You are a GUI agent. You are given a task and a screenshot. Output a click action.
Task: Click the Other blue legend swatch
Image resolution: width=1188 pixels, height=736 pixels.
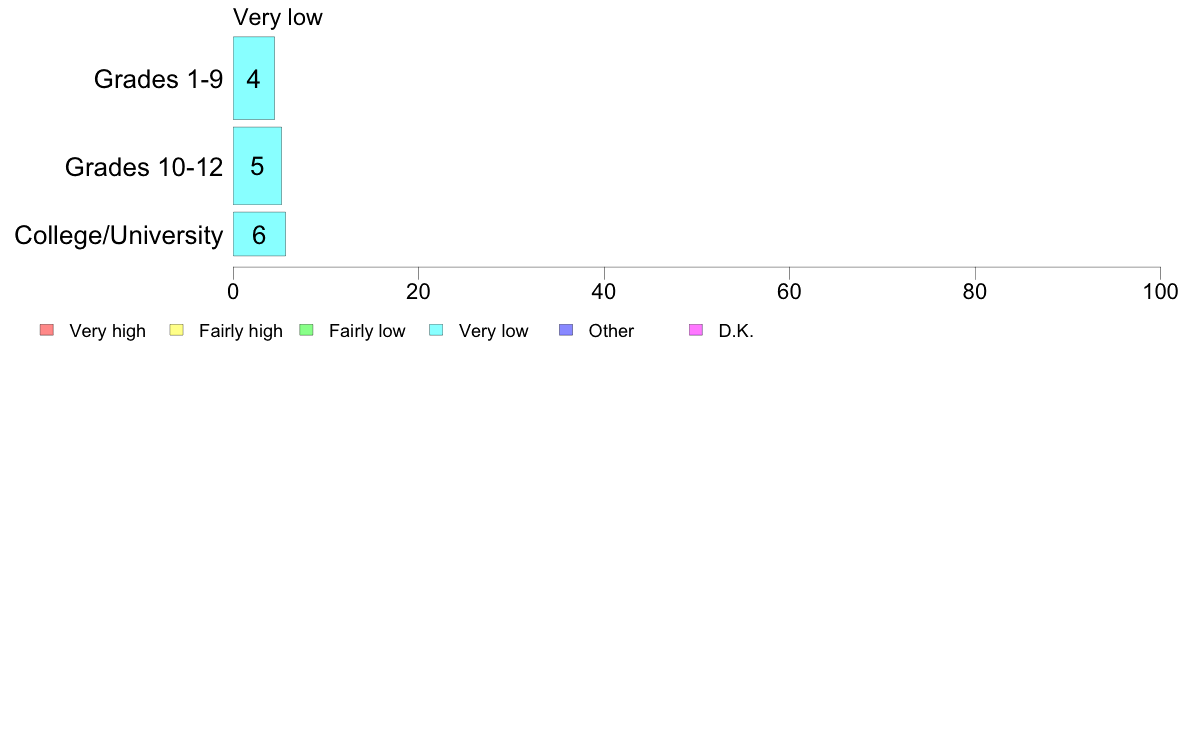[566, 330]
